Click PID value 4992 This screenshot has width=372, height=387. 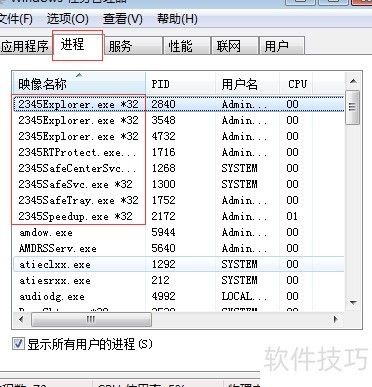(x=163, y=296)
